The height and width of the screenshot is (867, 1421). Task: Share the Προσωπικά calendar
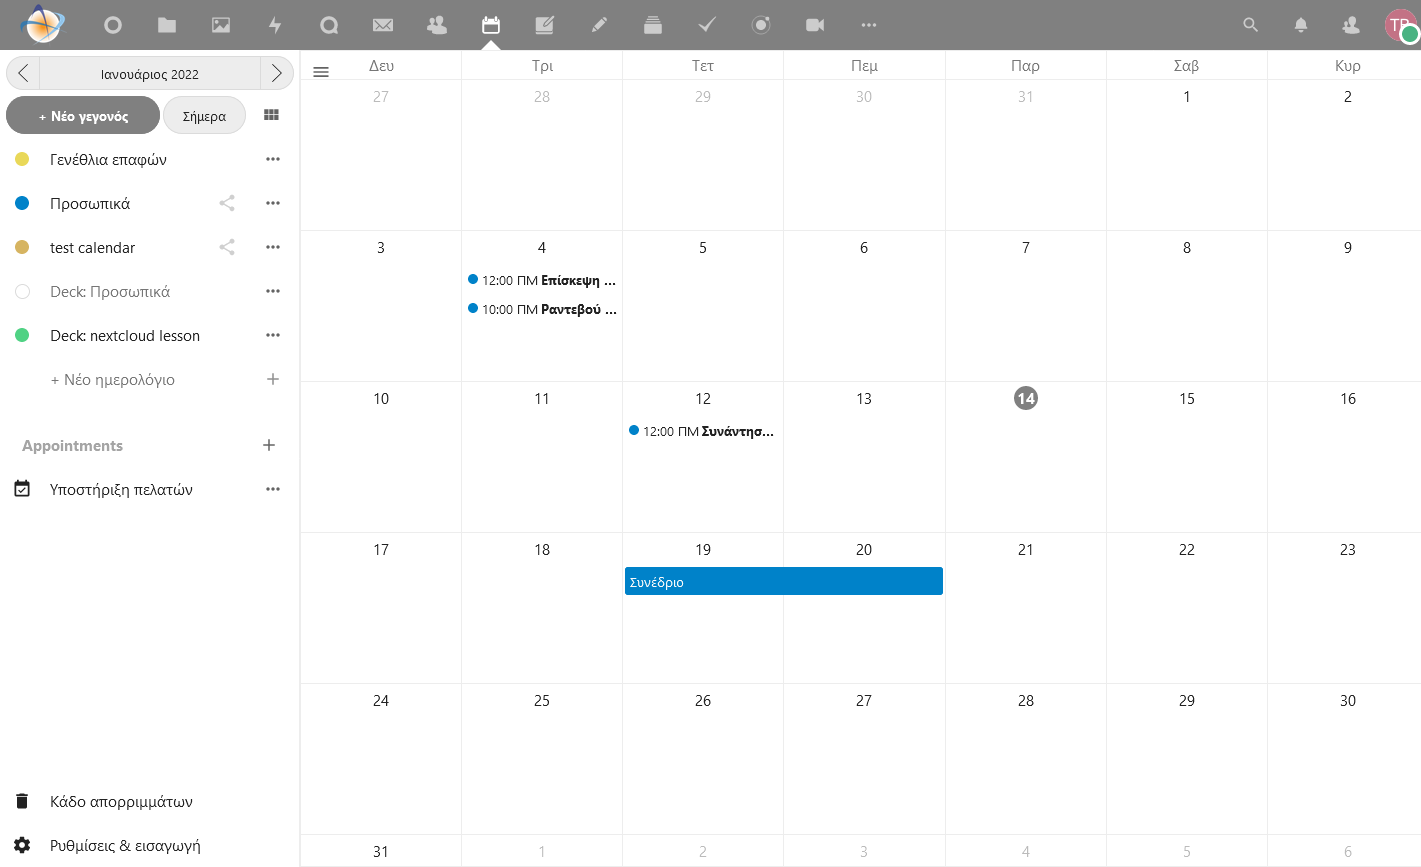(x=227, y=203)
